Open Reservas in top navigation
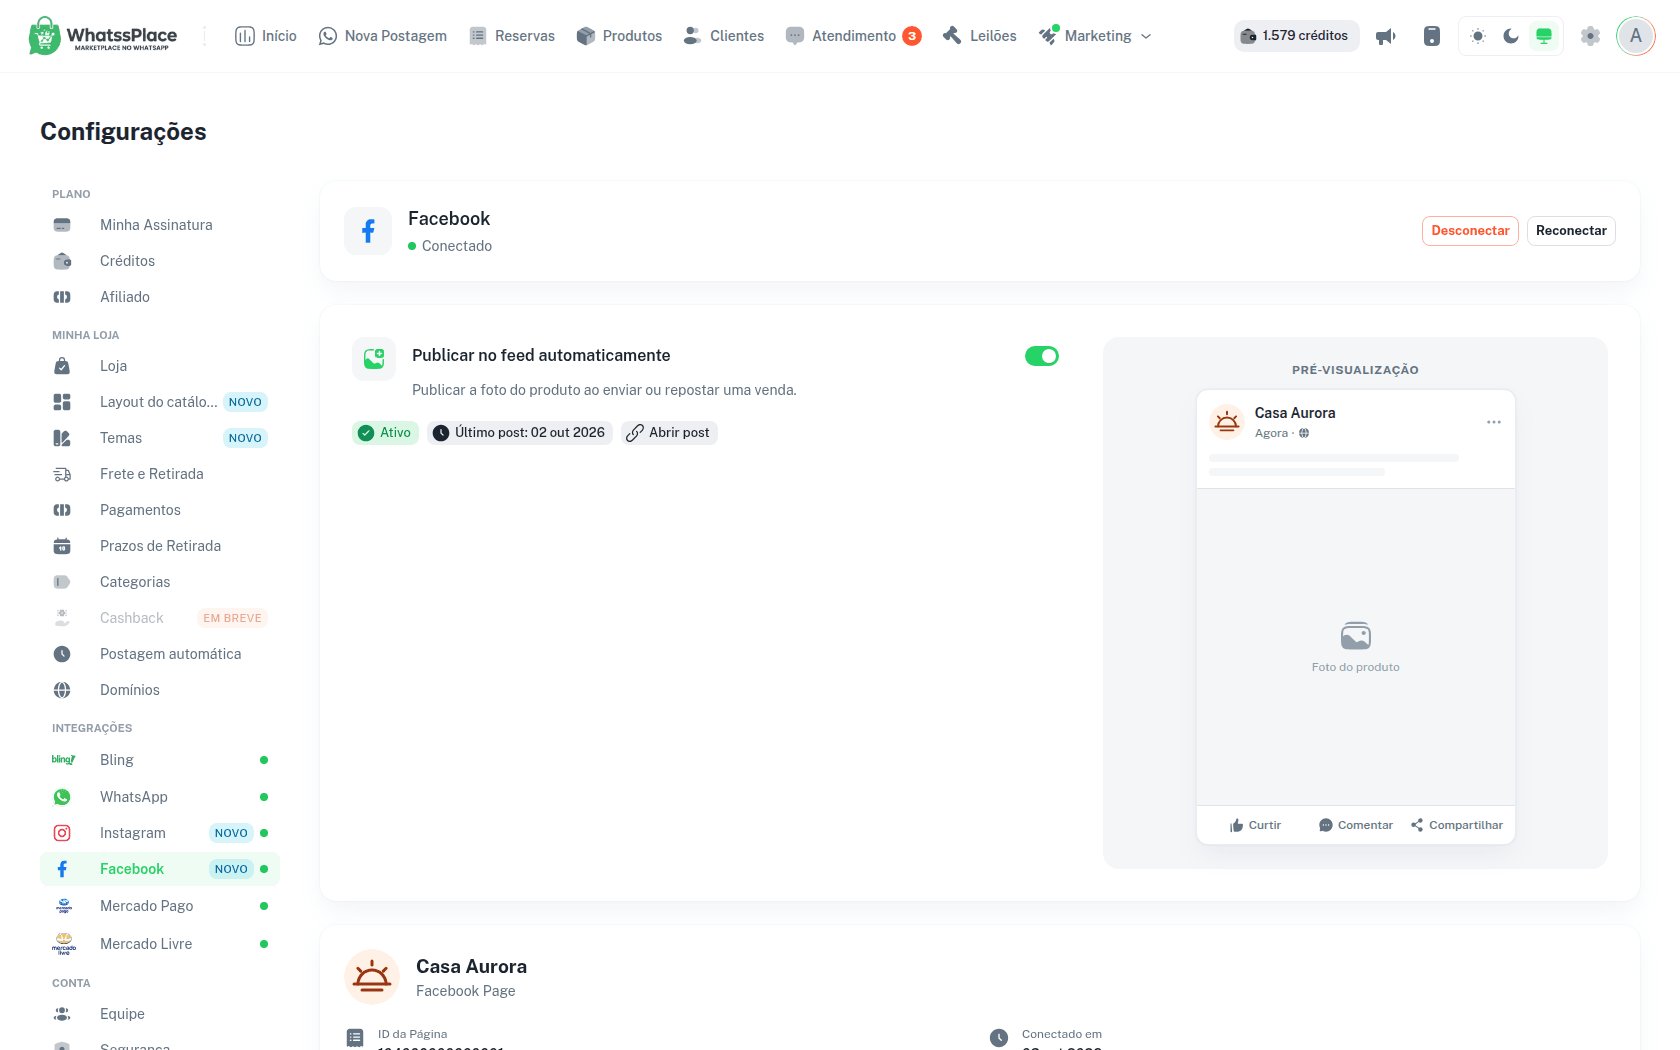 [x=512, y=36]
